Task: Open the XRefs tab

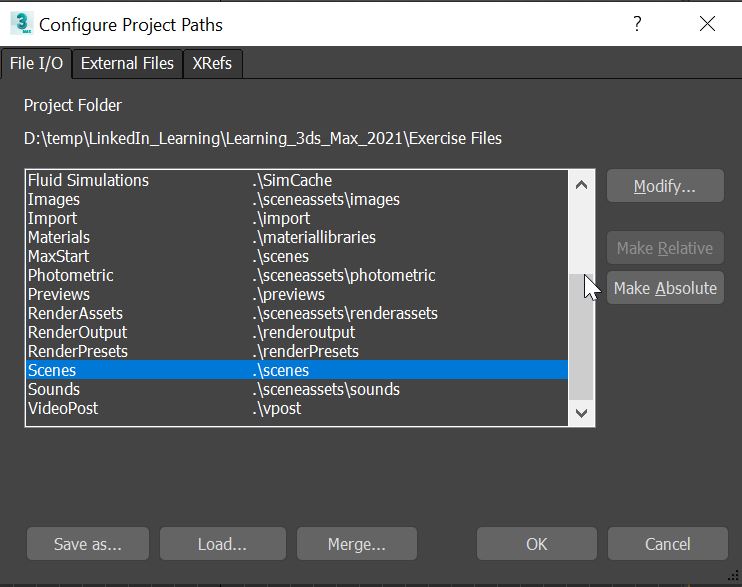Action: (x=212, y=63)
